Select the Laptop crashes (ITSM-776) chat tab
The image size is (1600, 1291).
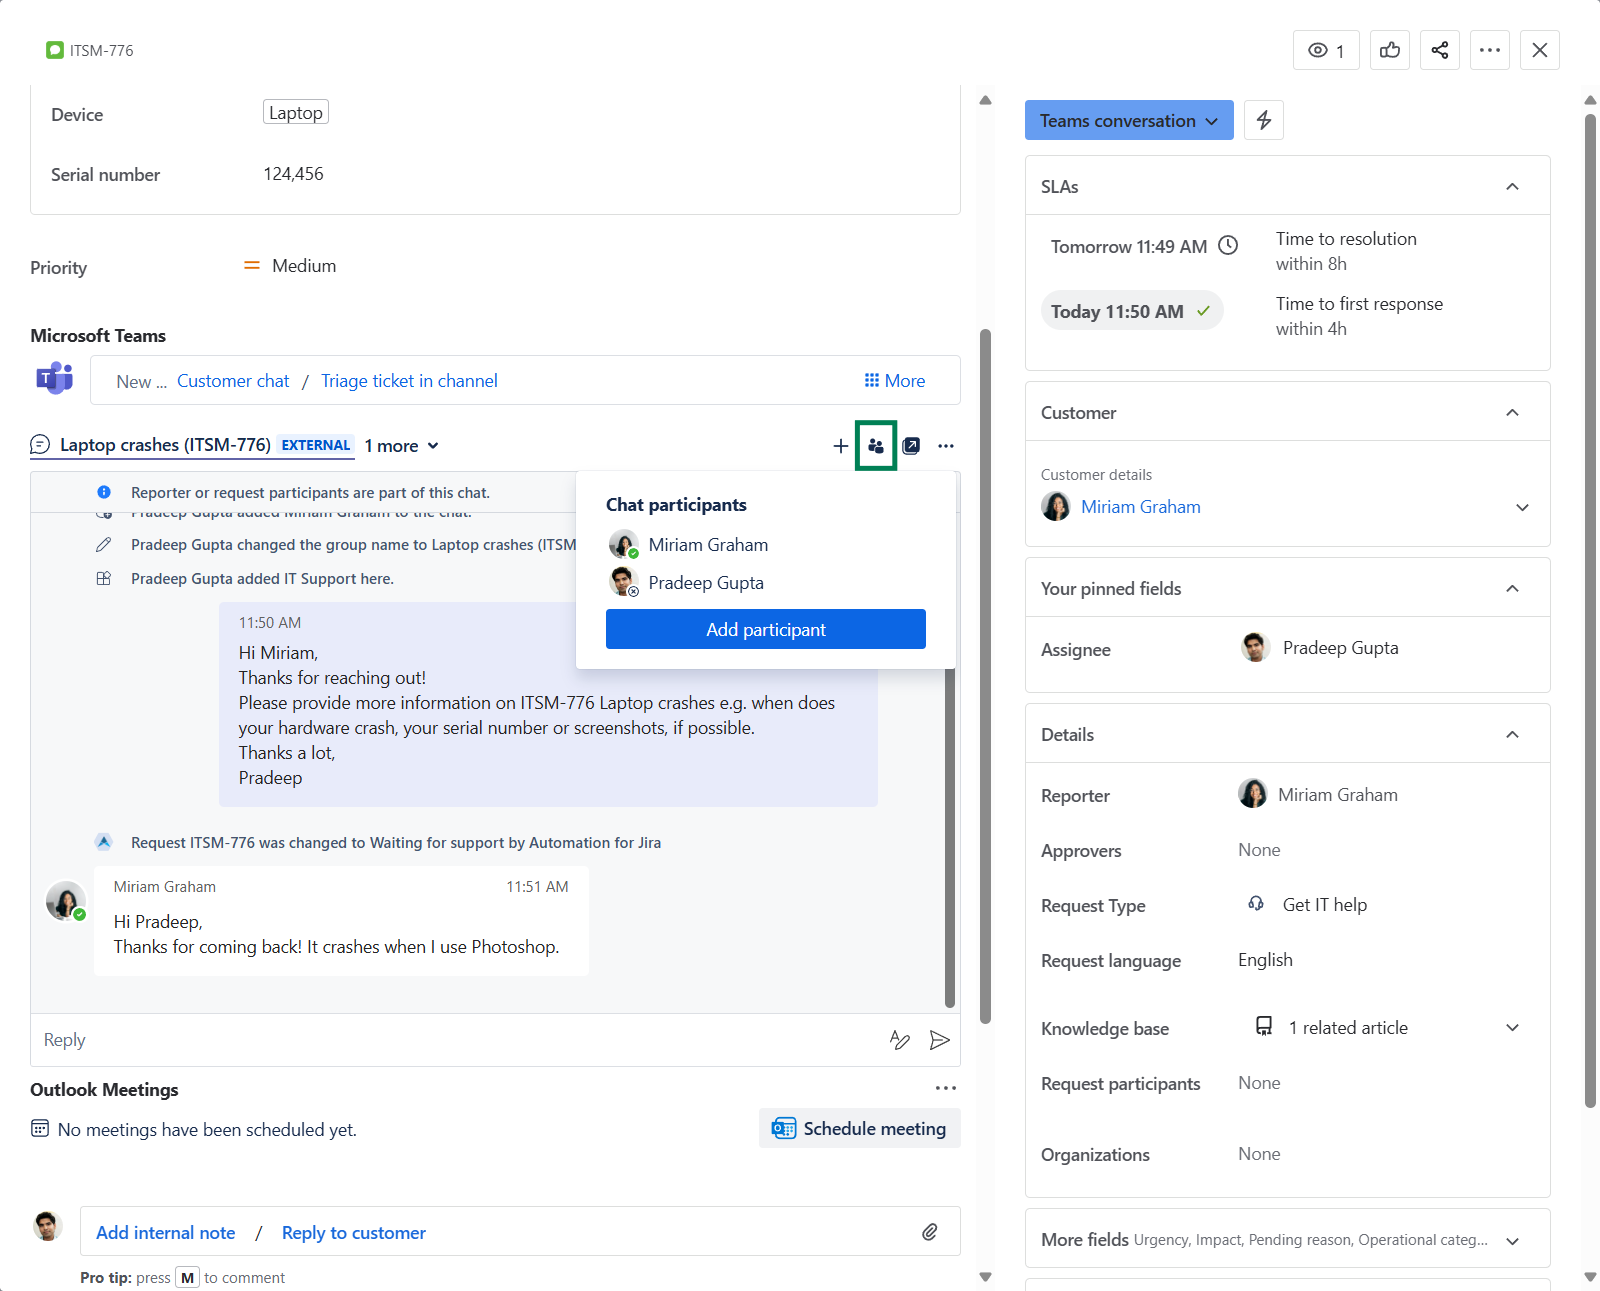pyautogui.click(x=165, y=445)
